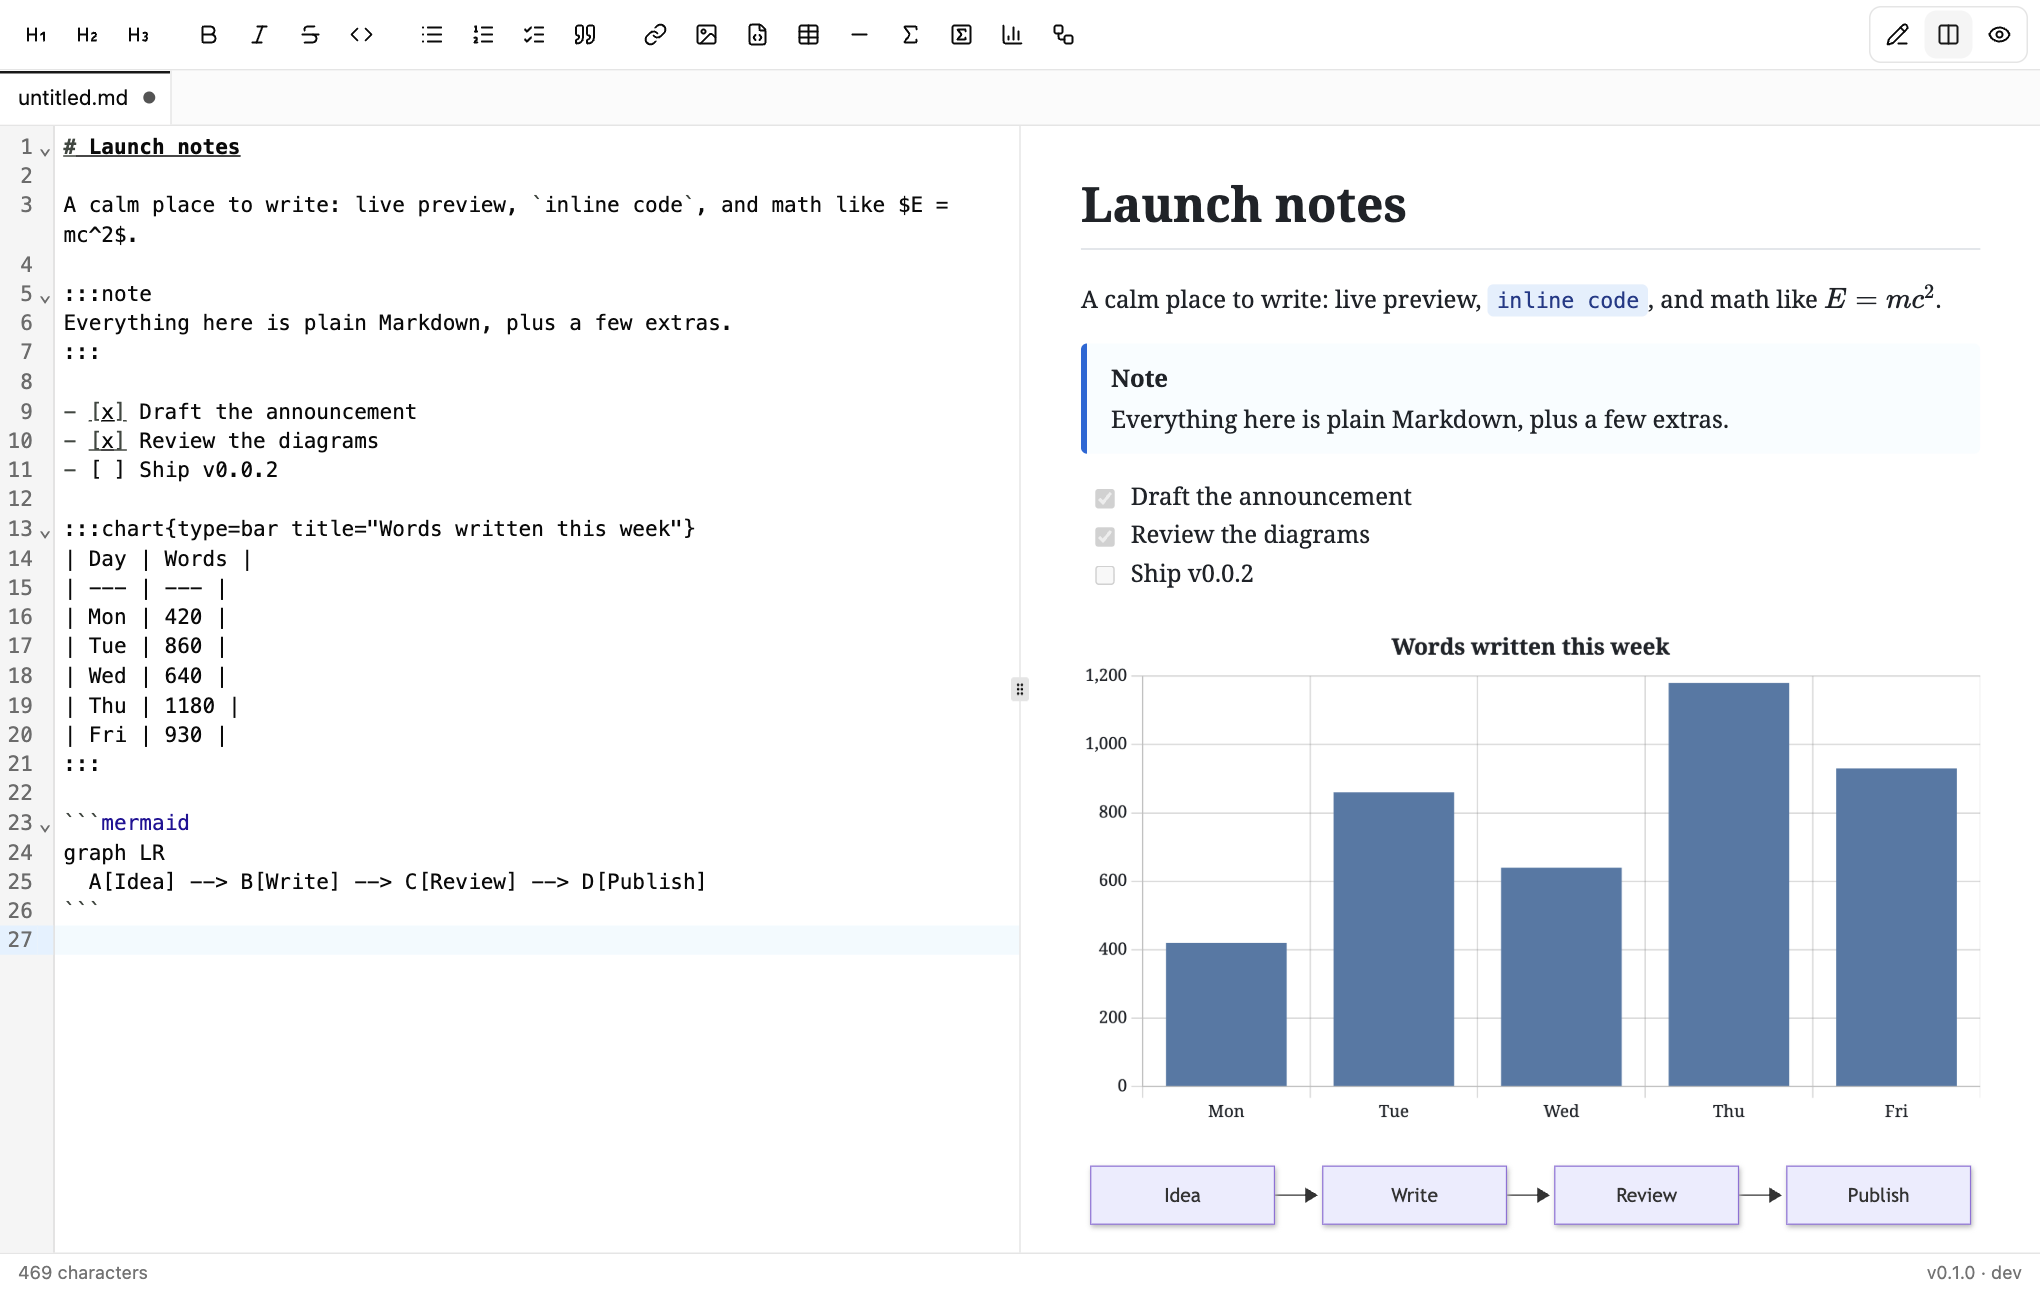2040x1290 pixels.
Task: Click the Publish node in the diagram
Action: (x=1878, y=1195)
